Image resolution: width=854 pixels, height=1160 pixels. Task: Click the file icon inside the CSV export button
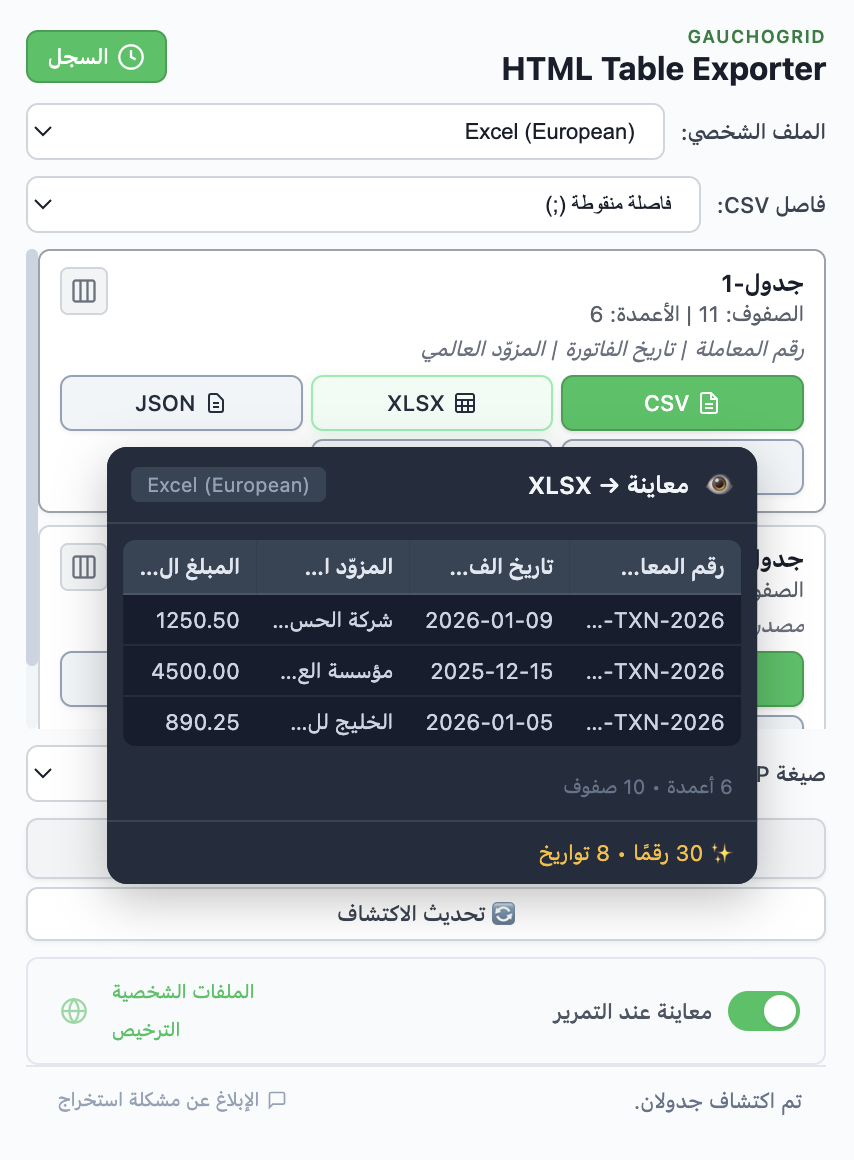[709, 404]
